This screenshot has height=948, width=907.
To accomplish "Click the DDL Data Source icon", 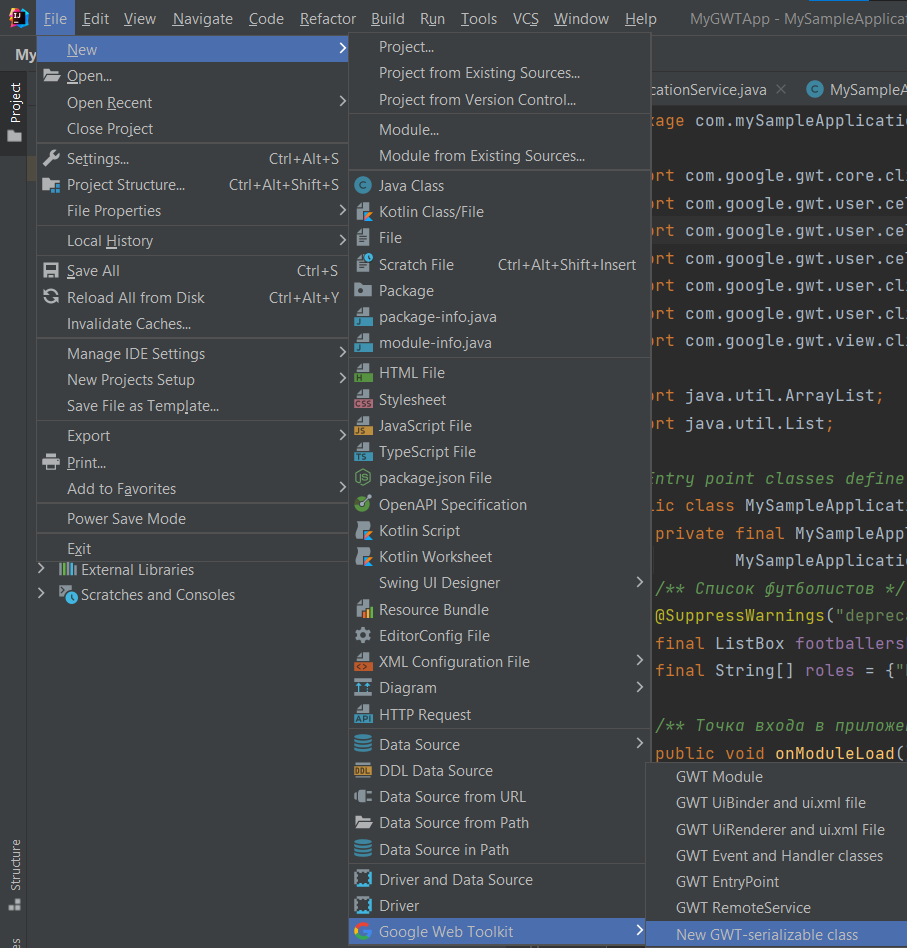I will tap(363, 770).
